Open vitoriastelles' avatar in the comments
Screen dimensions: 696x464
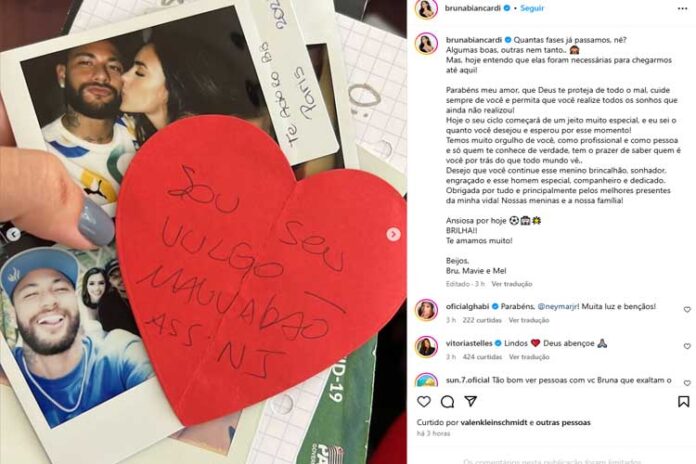click(x=426, y=346)
